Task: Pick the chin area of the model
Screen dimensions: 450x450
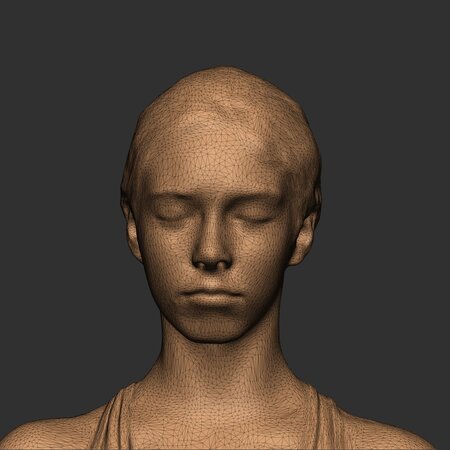Action: point(213,328)
